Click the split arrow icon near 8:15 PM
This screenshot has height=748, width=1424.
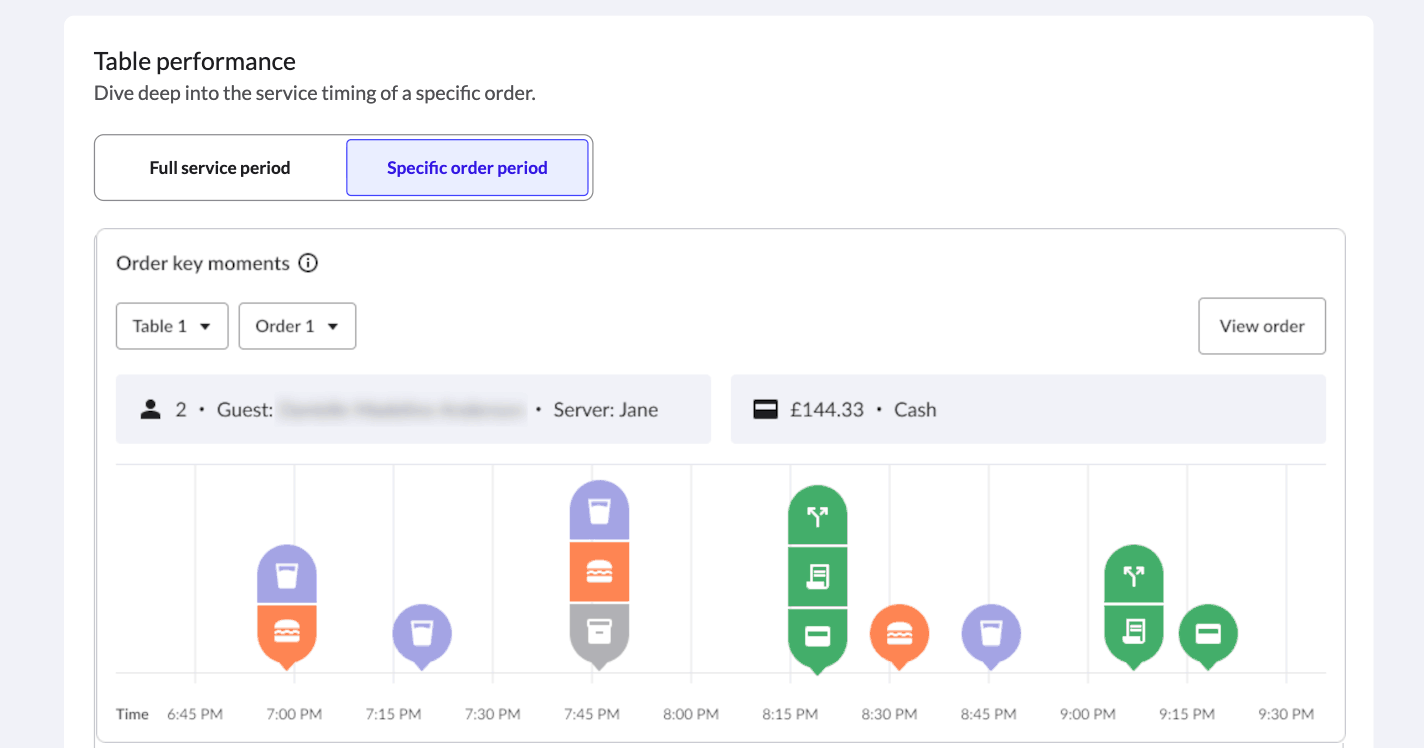coord(818,516)
